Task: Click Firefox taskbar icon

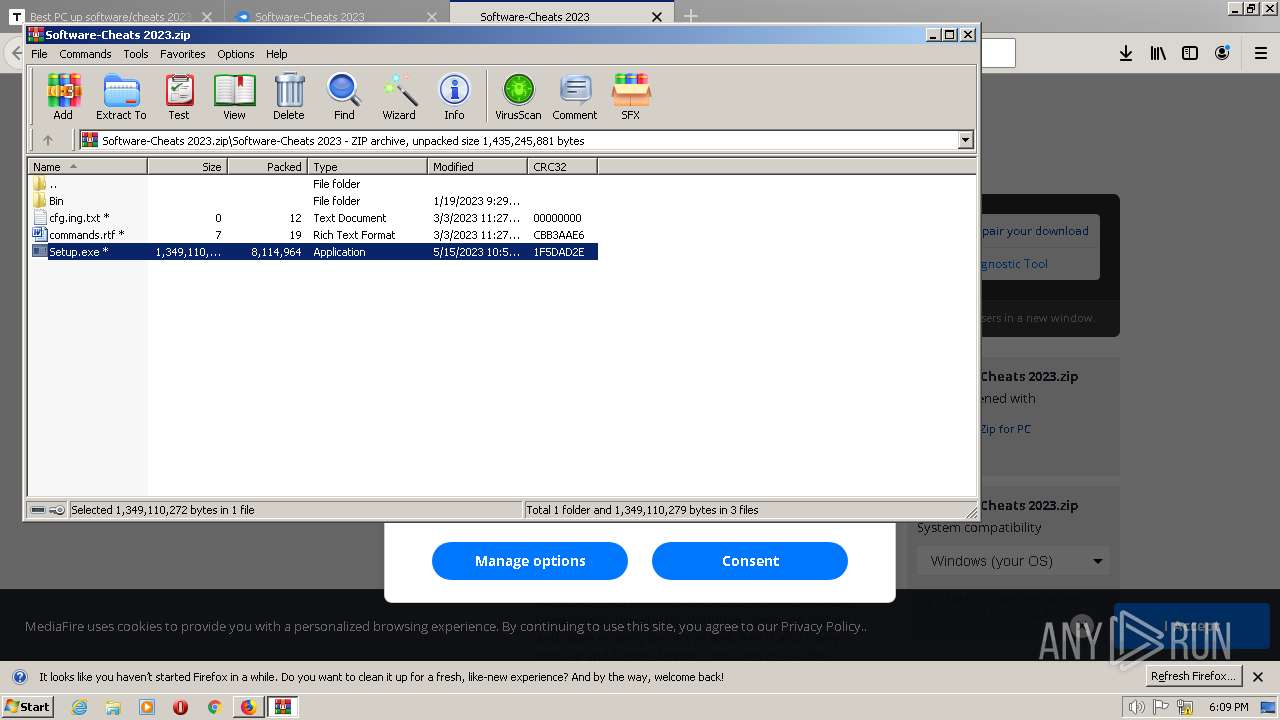Action: pyautogui.click(x=248, y=707)
